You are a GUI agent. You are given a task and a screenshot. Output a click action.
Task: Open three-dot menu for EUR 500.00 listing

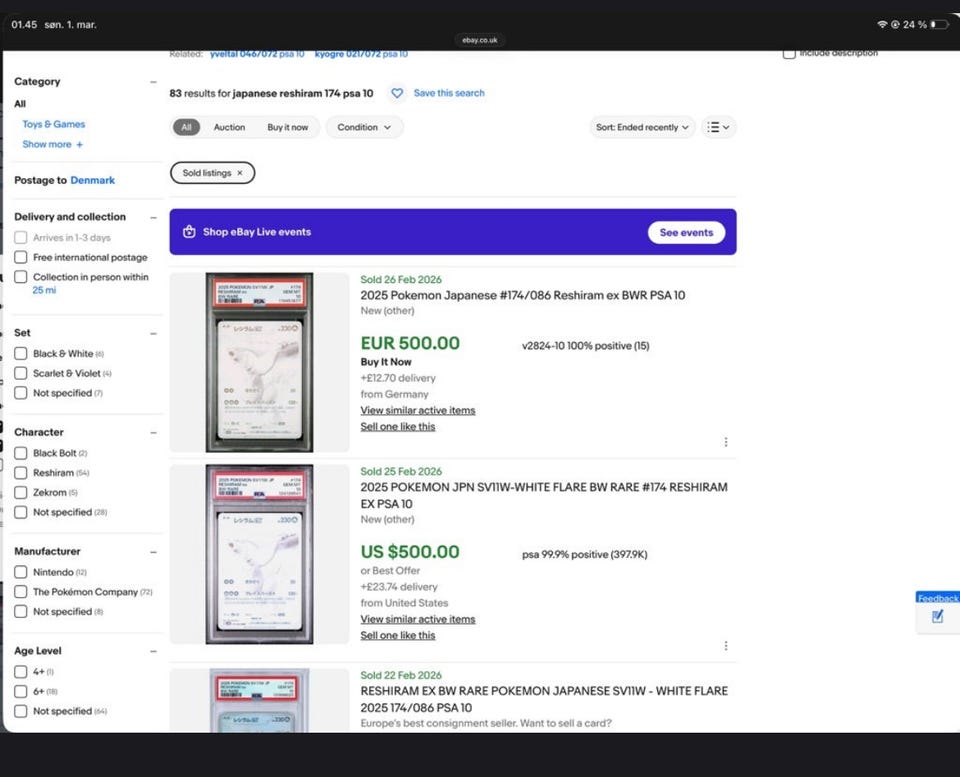[x=726, y=442]
